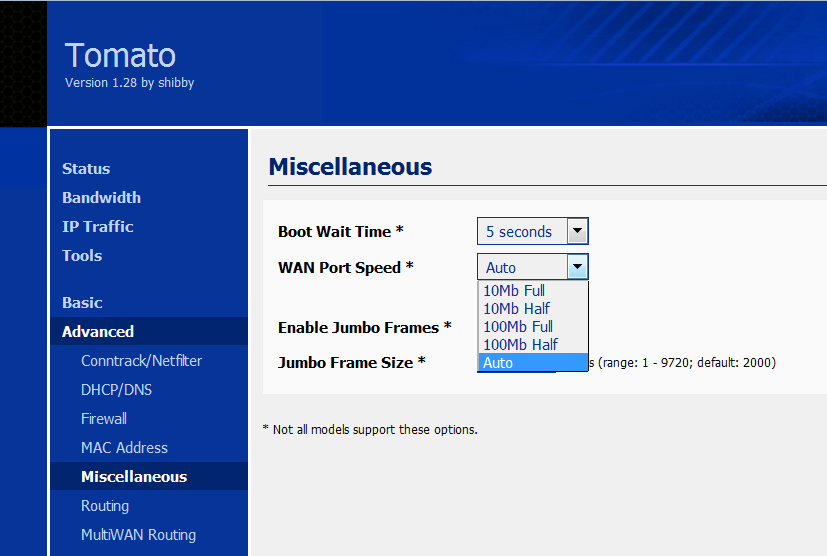The width and height of the screenshot is (827, 556).
Task: Choose 100Mb Half port speed option
Action: pyautogui.click(x=533, y=344)
